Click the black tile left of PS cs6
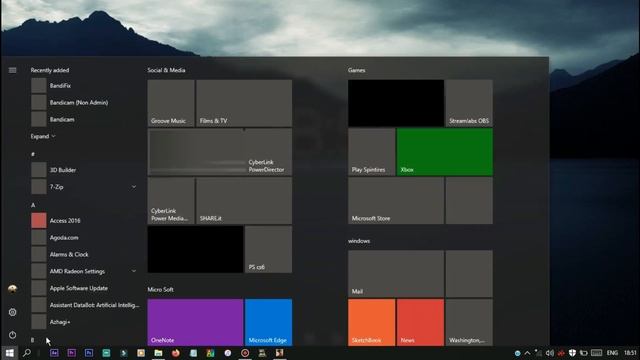640x360 pixels. (x=195, y=249)
